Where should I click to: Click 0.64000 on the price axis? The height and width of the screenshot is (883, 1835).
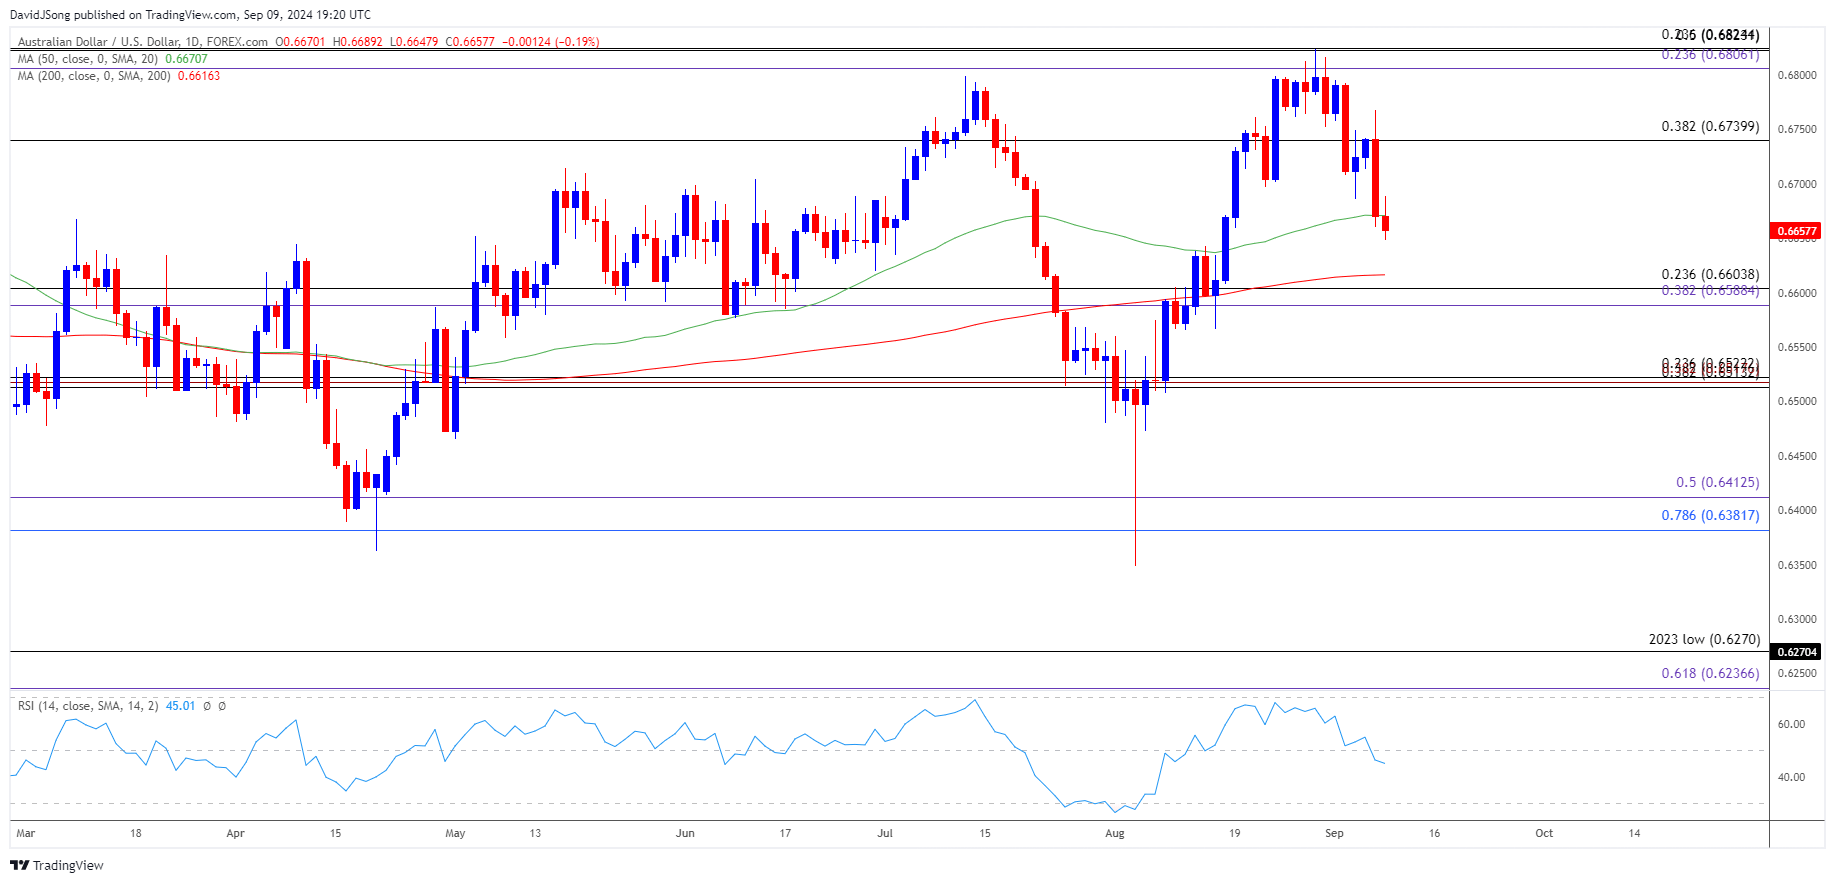[x=1796, y=511]
